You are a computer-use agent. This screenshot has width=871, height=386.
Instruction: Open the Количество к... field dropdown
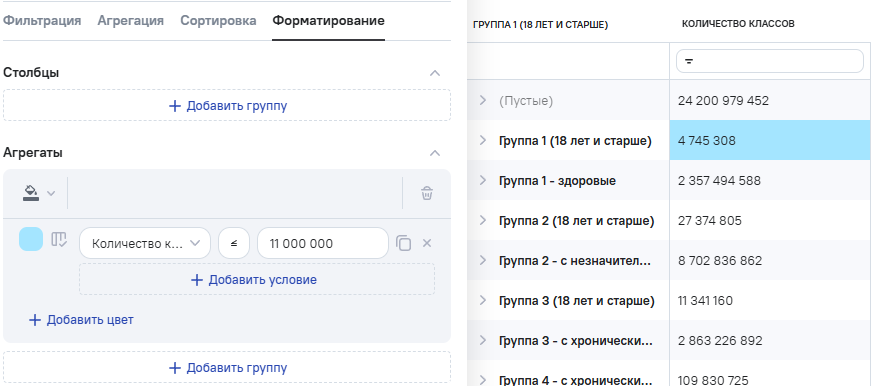coord(145,243)
